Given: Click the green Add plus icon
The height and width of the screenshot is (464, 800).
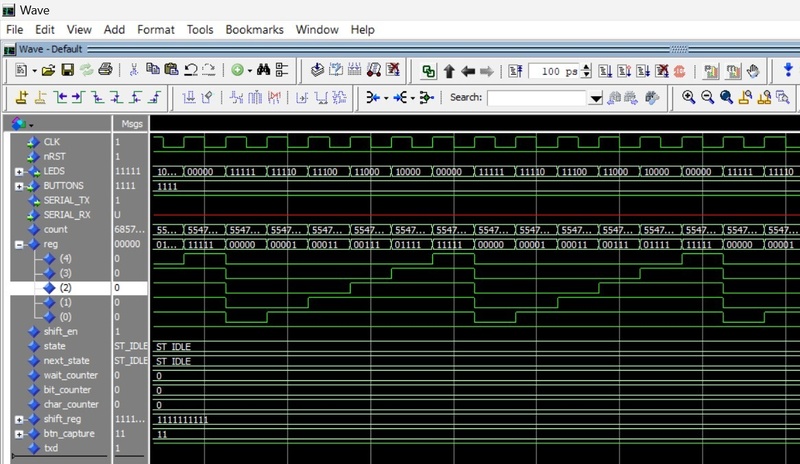Looking at the screenshot, I should pyautogui.click(x=237, y=70).
